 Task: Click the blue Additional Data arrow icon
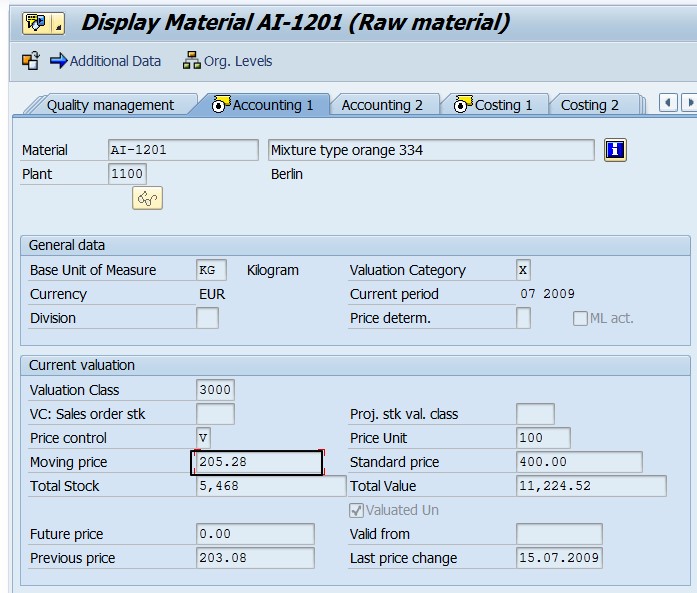(x=58, y=60)
